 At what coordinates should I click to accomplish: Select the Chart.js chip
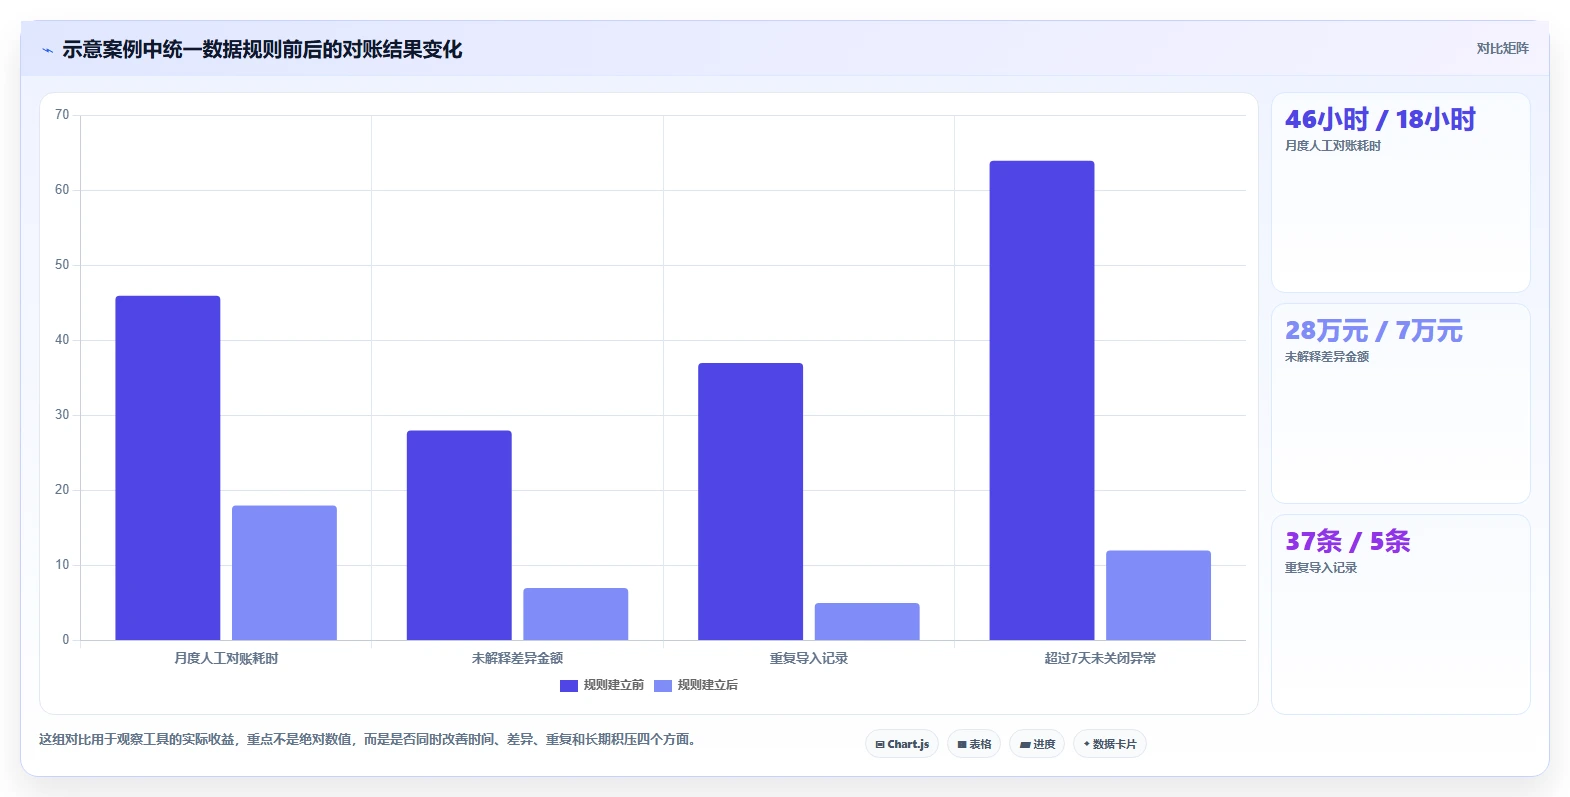click(x=902, y=744)
